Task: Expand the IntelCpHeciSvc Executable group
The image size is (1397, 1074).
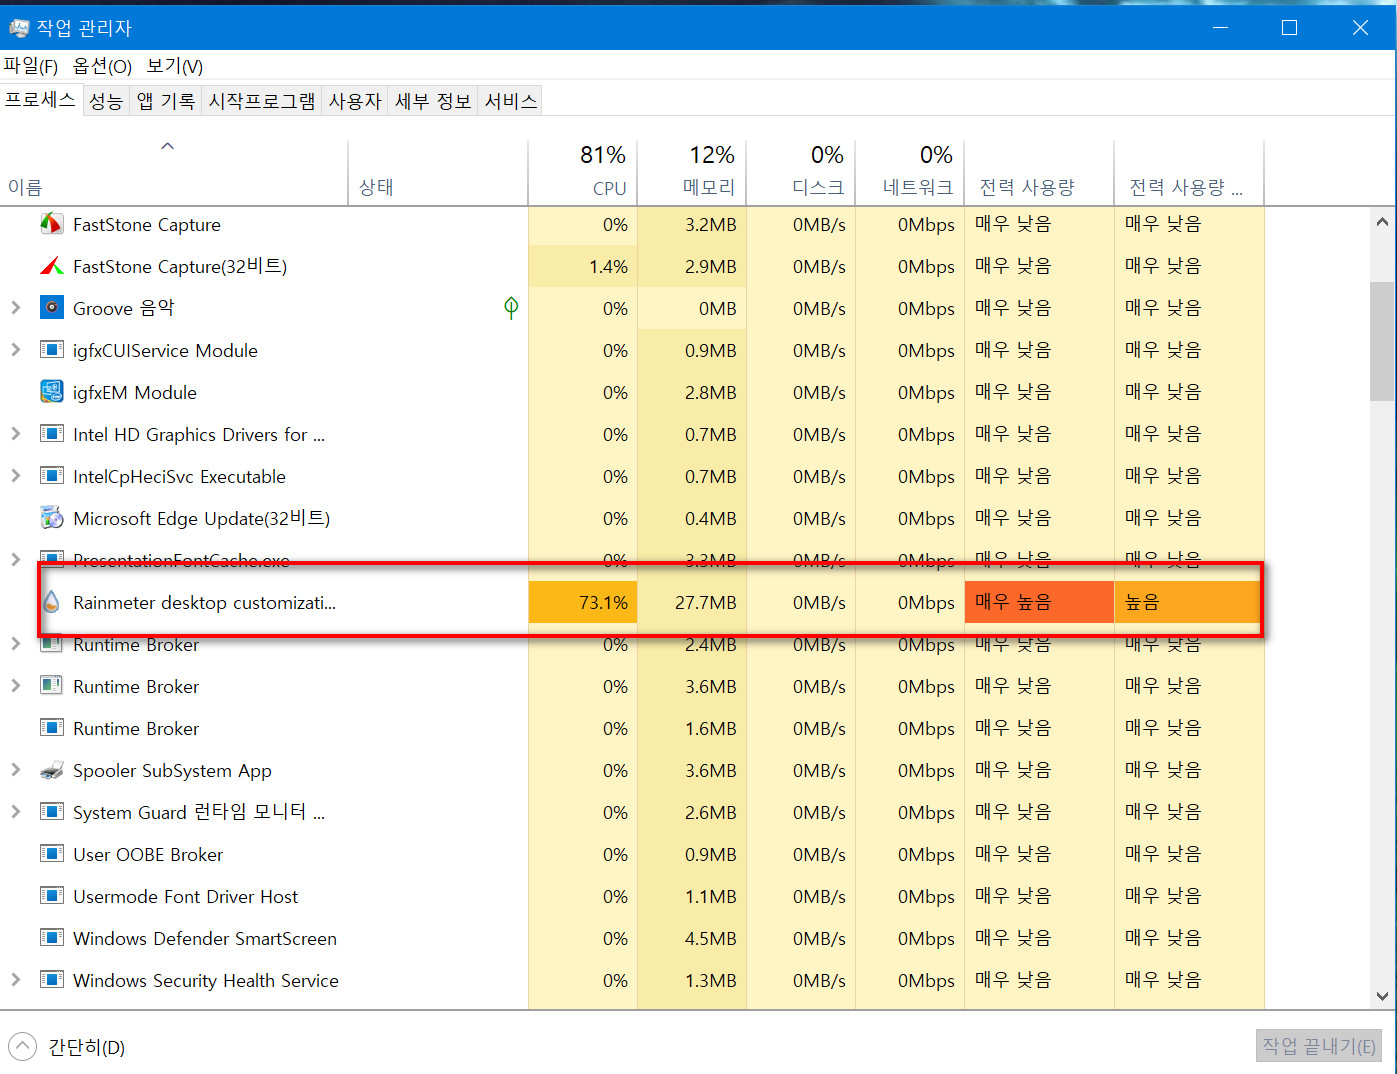Action: click(x=15, y=476)
